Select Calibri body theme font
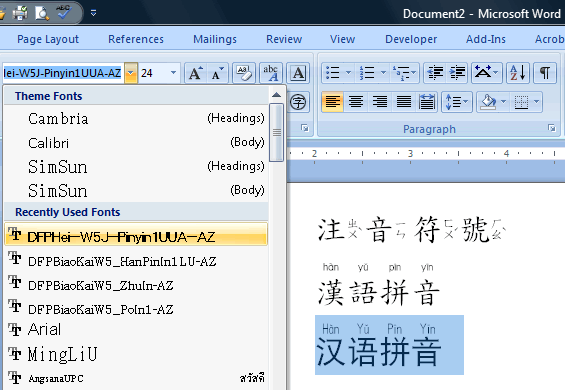This screenshot has height=390, width=565. pos(136,142)
